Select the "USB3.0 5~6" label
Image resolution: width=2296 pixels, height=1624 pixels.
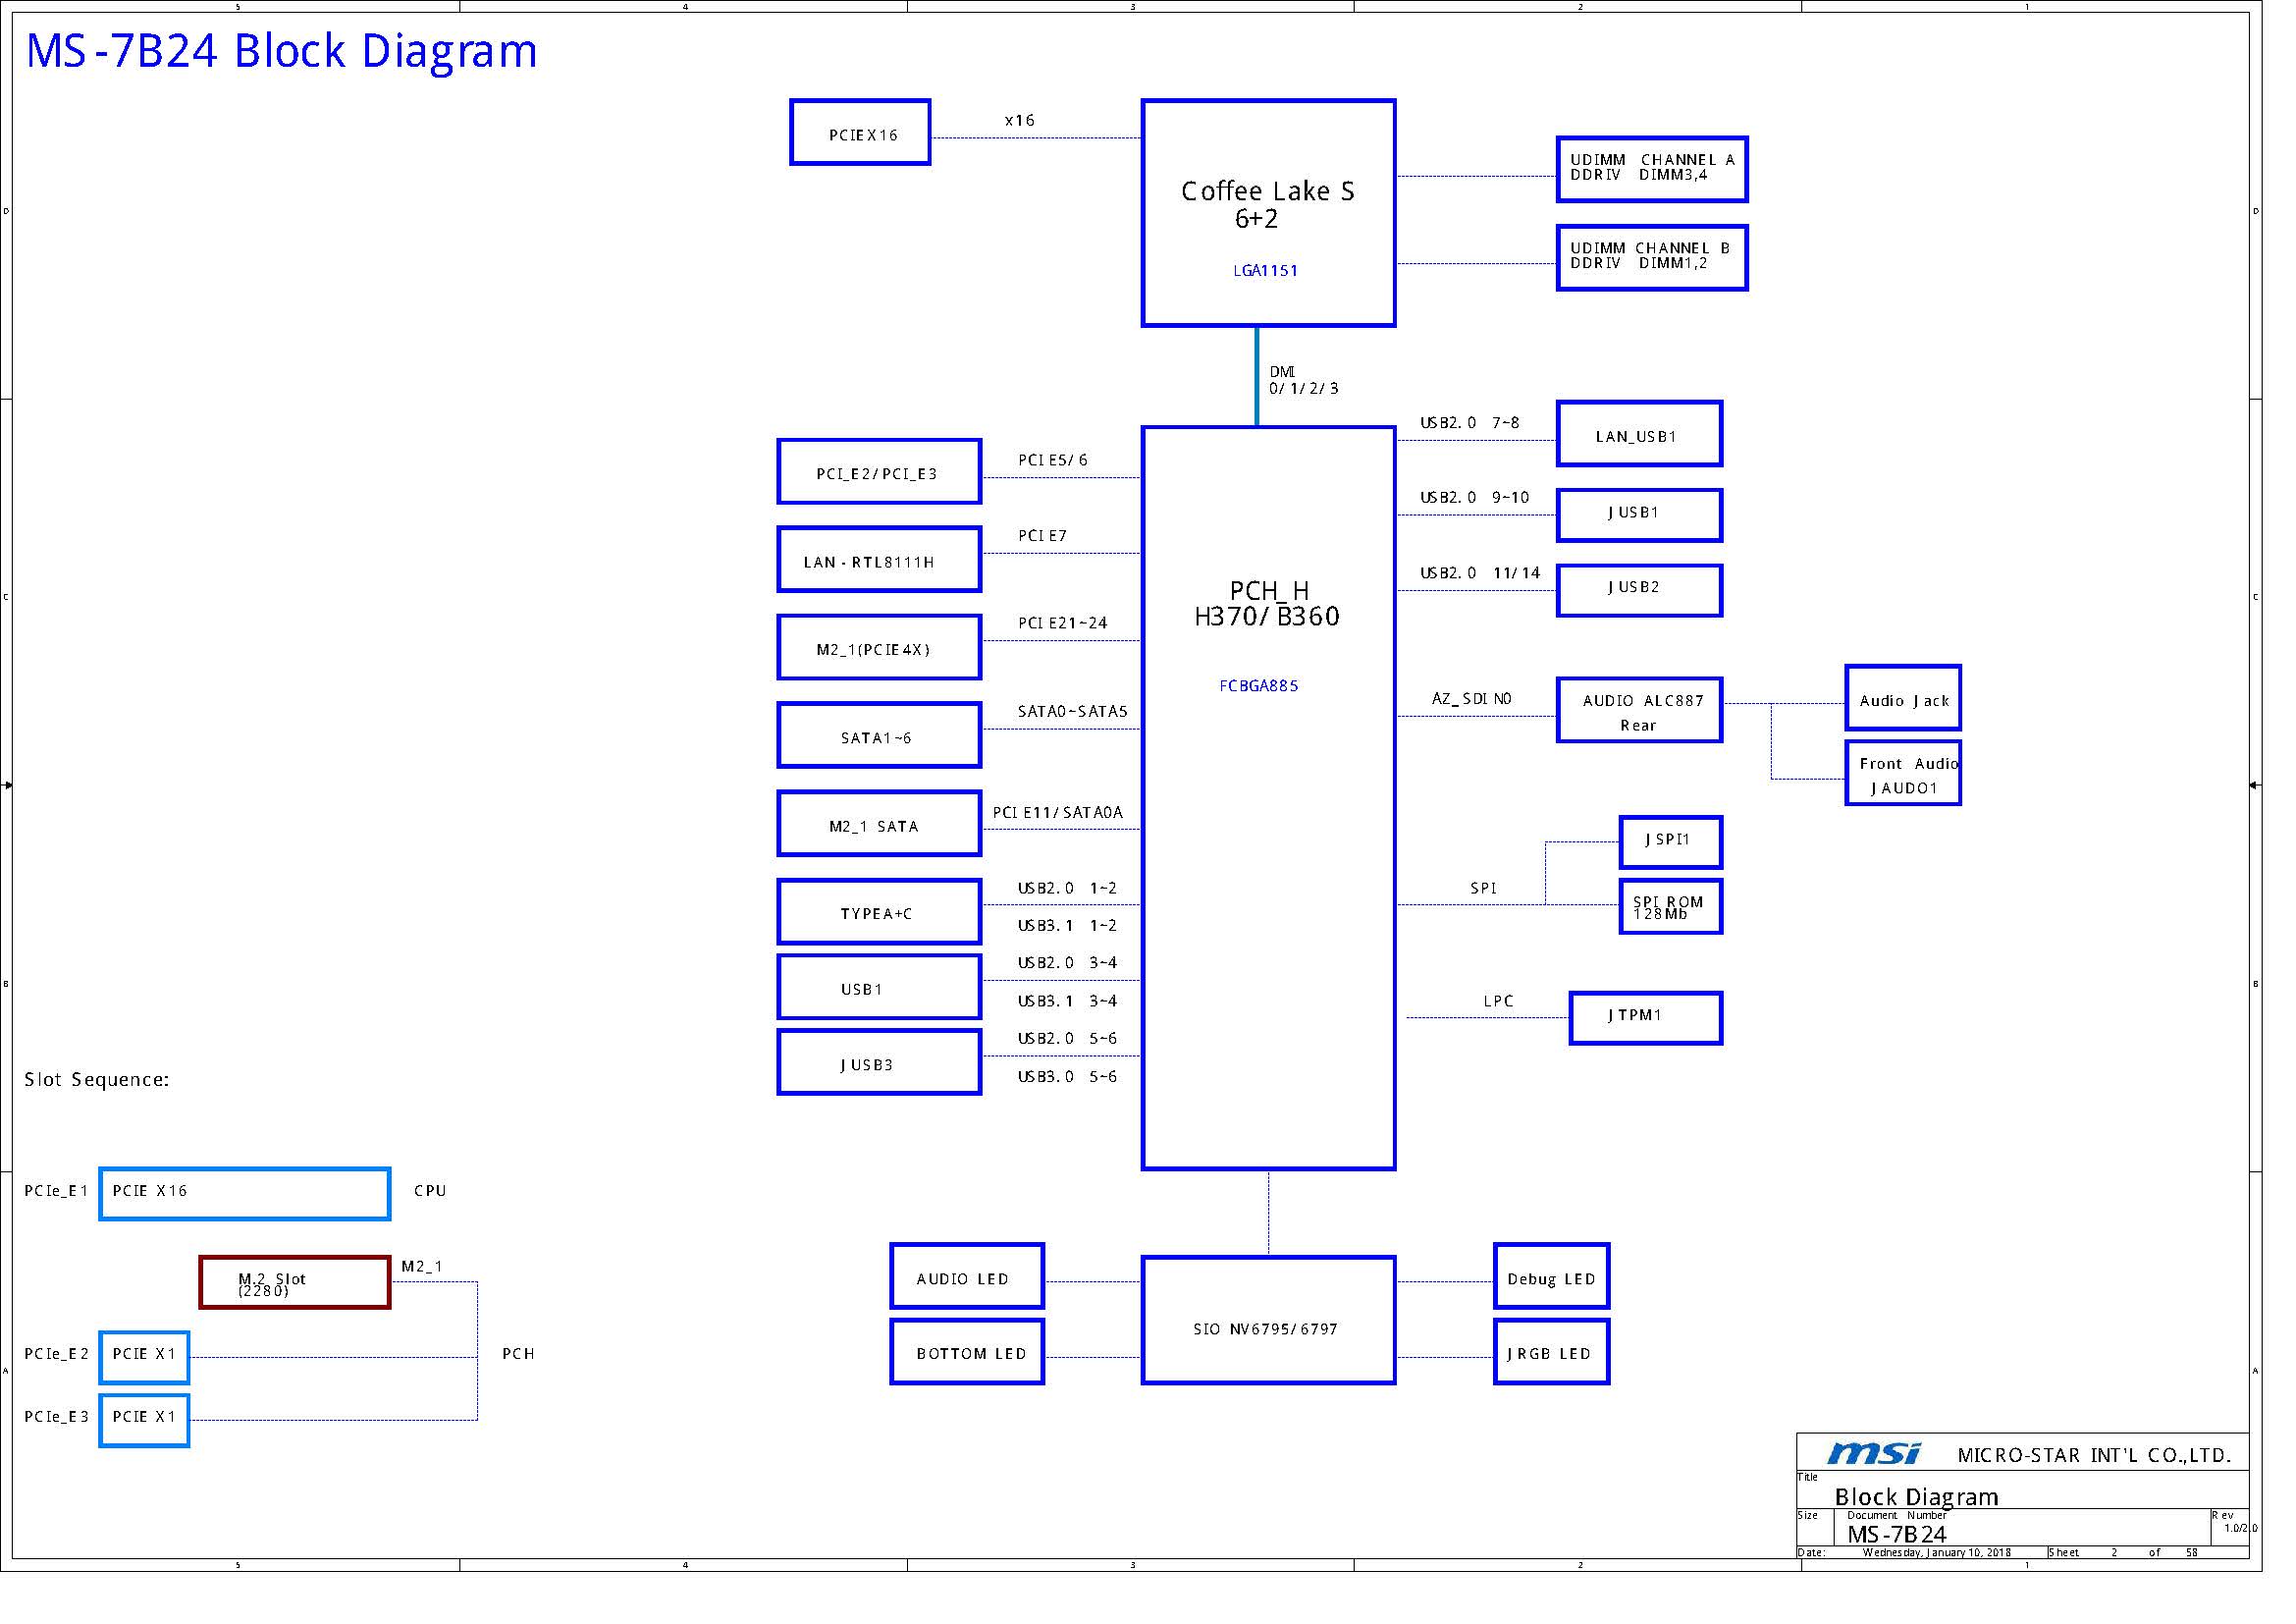(1067, 1077)
